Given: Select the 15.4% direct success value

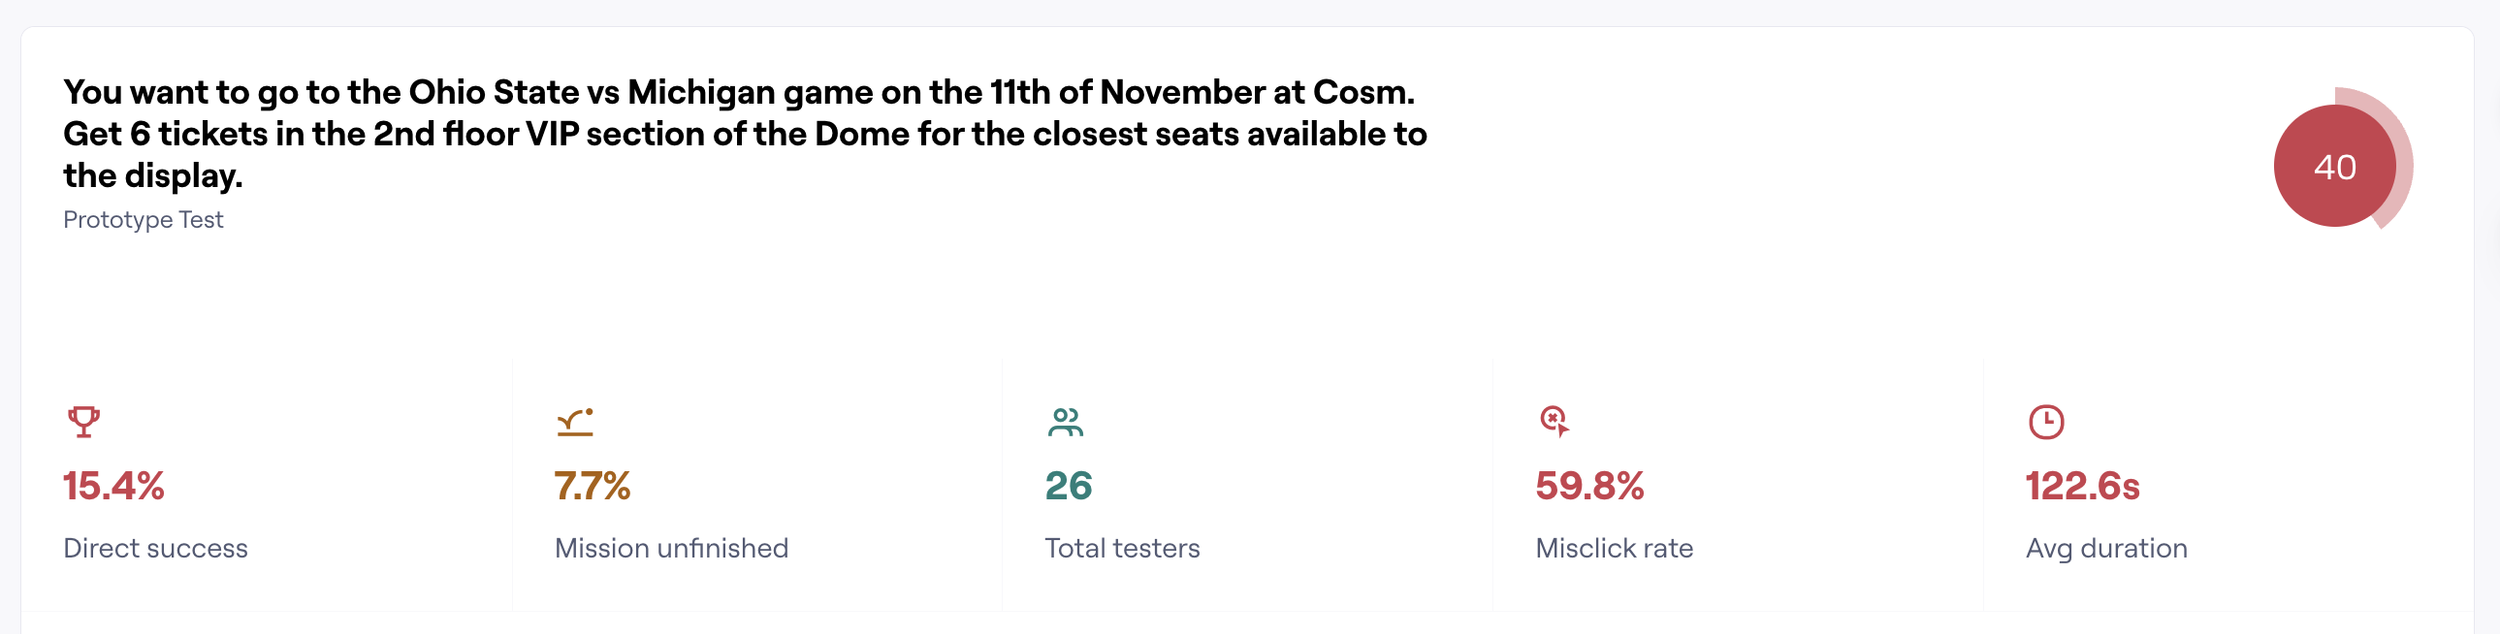Looking at the screenshot, I should pyautogui.click(x=114, y=486).
